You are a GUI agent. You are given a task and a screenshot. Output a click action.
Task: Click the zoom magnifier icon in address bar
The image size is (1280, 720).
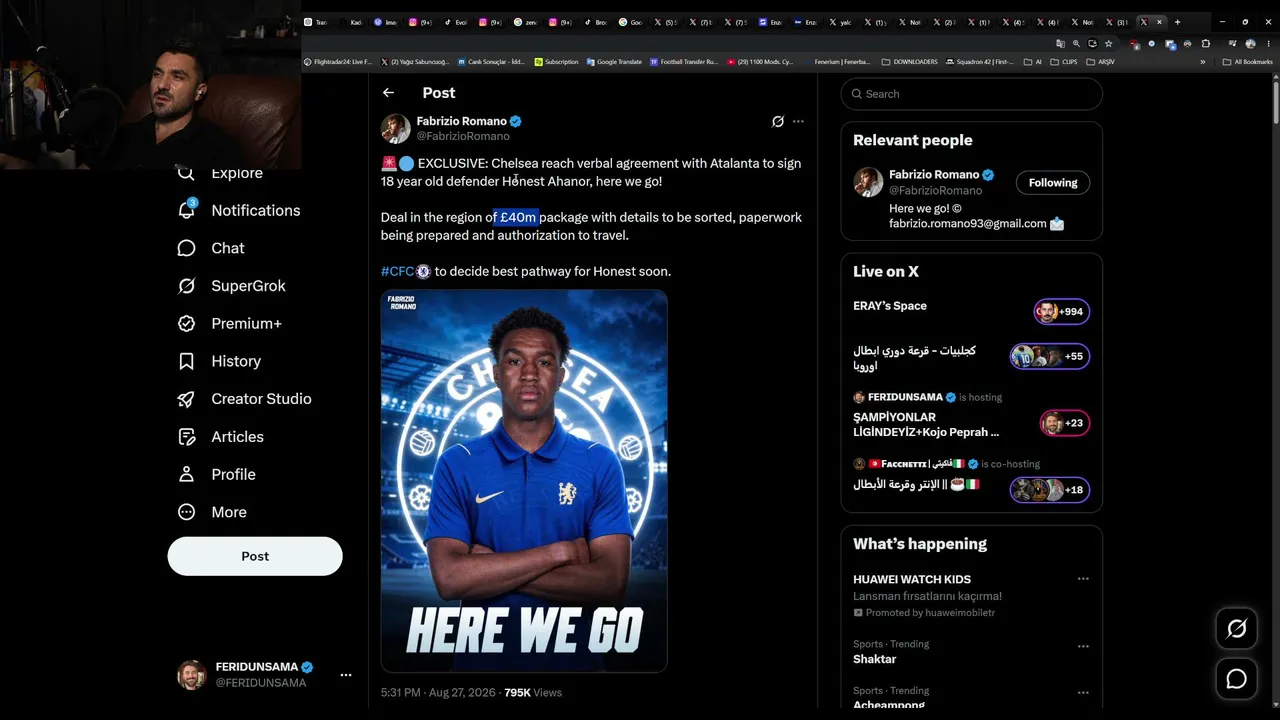click(x=1076, y=44)
